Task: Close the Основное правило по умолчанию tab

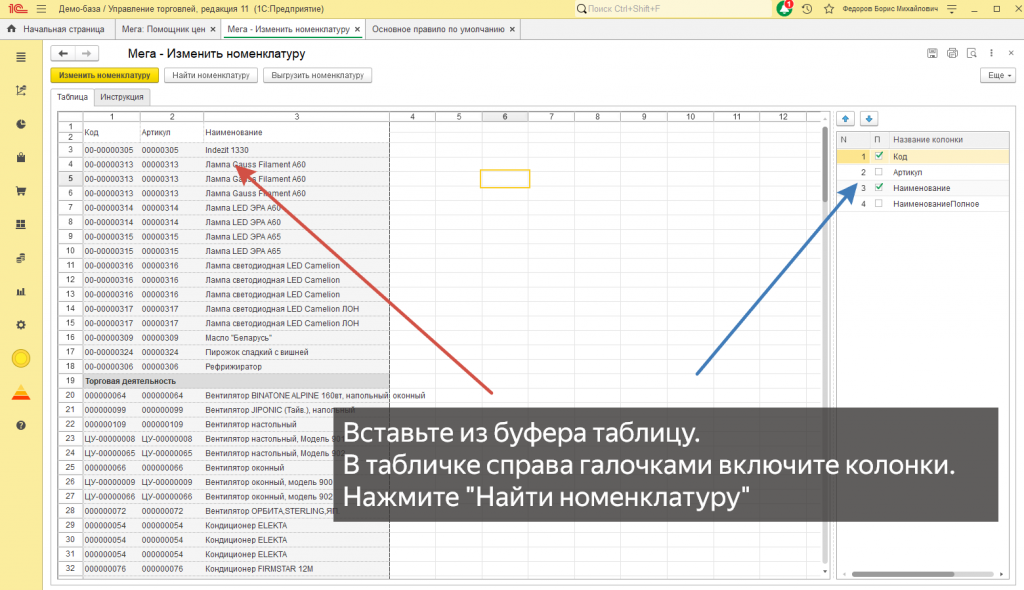Action: 512,29
